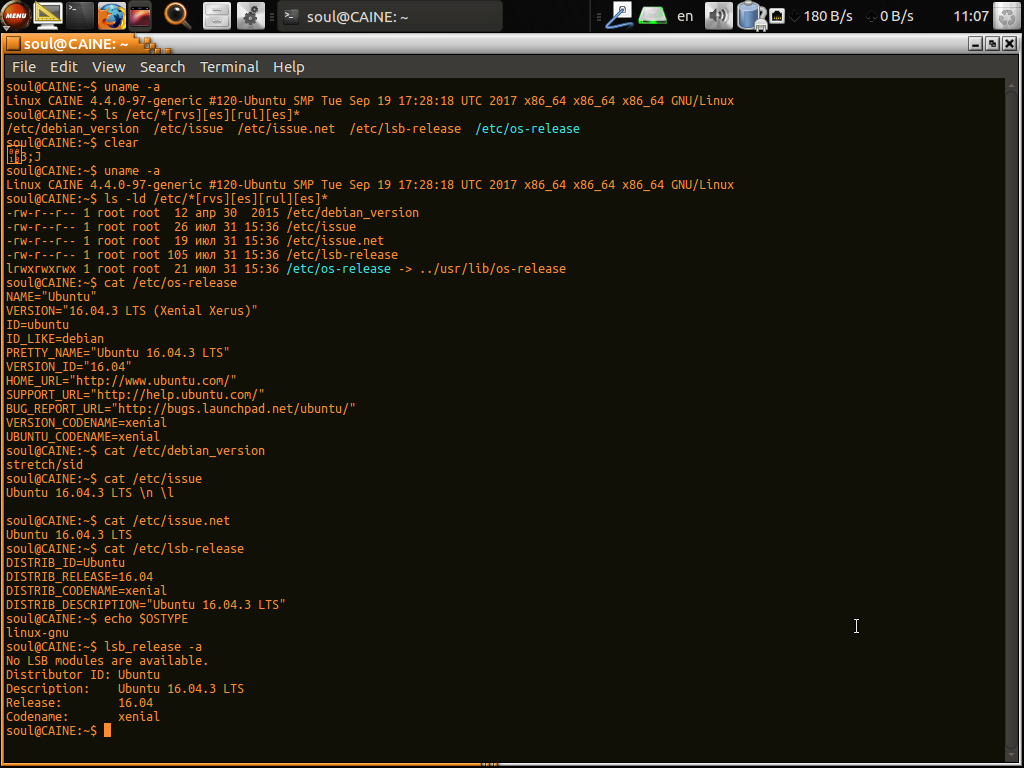Open the Help menu
This screenshot has width=1024, height=768.
tap(289, 67)
